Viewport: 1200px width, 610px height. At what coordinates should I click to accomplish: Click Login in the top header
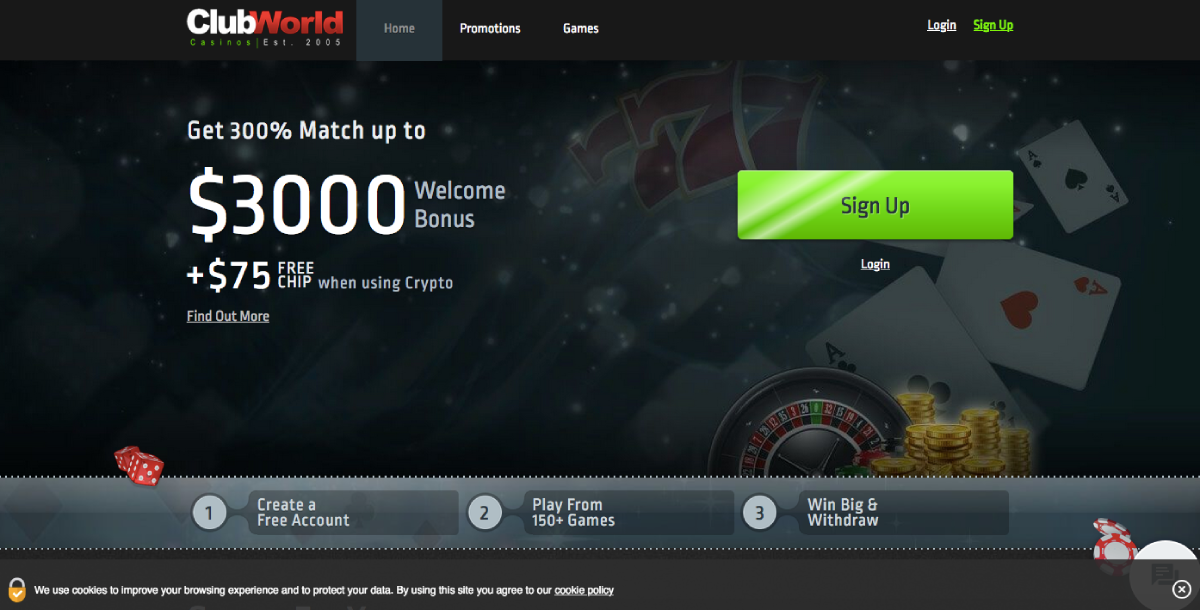click(x=942, y=25)
